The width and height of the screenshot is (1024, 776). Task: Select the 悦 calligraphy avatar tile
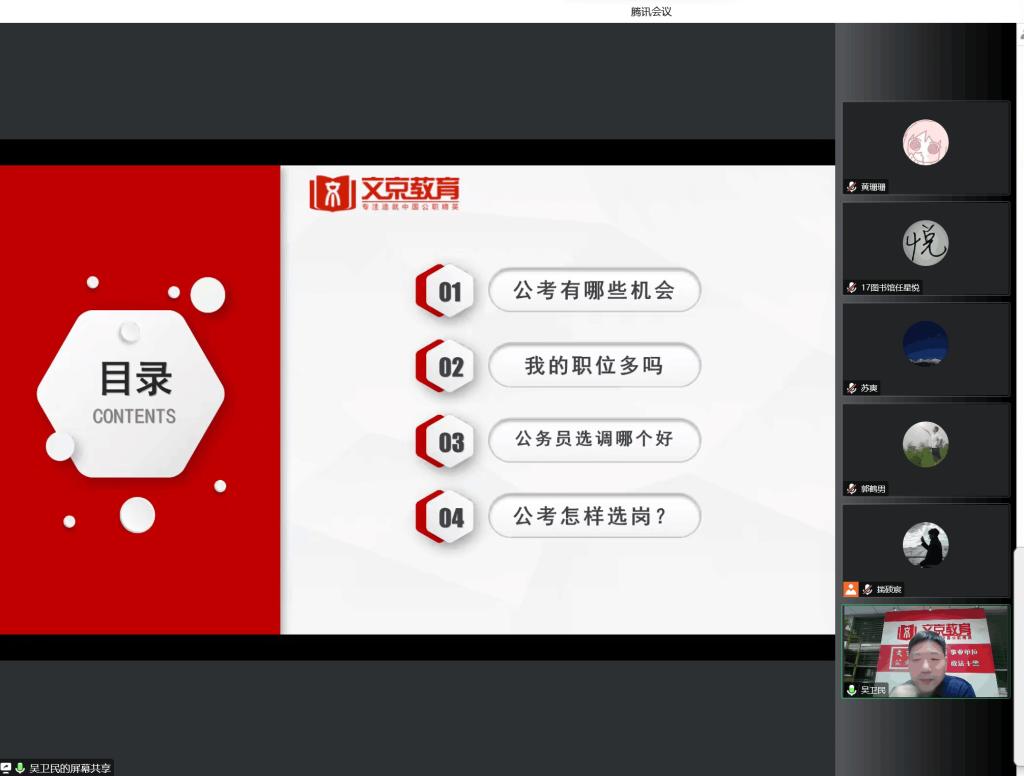pyautogui.click(x=925, y=243)
